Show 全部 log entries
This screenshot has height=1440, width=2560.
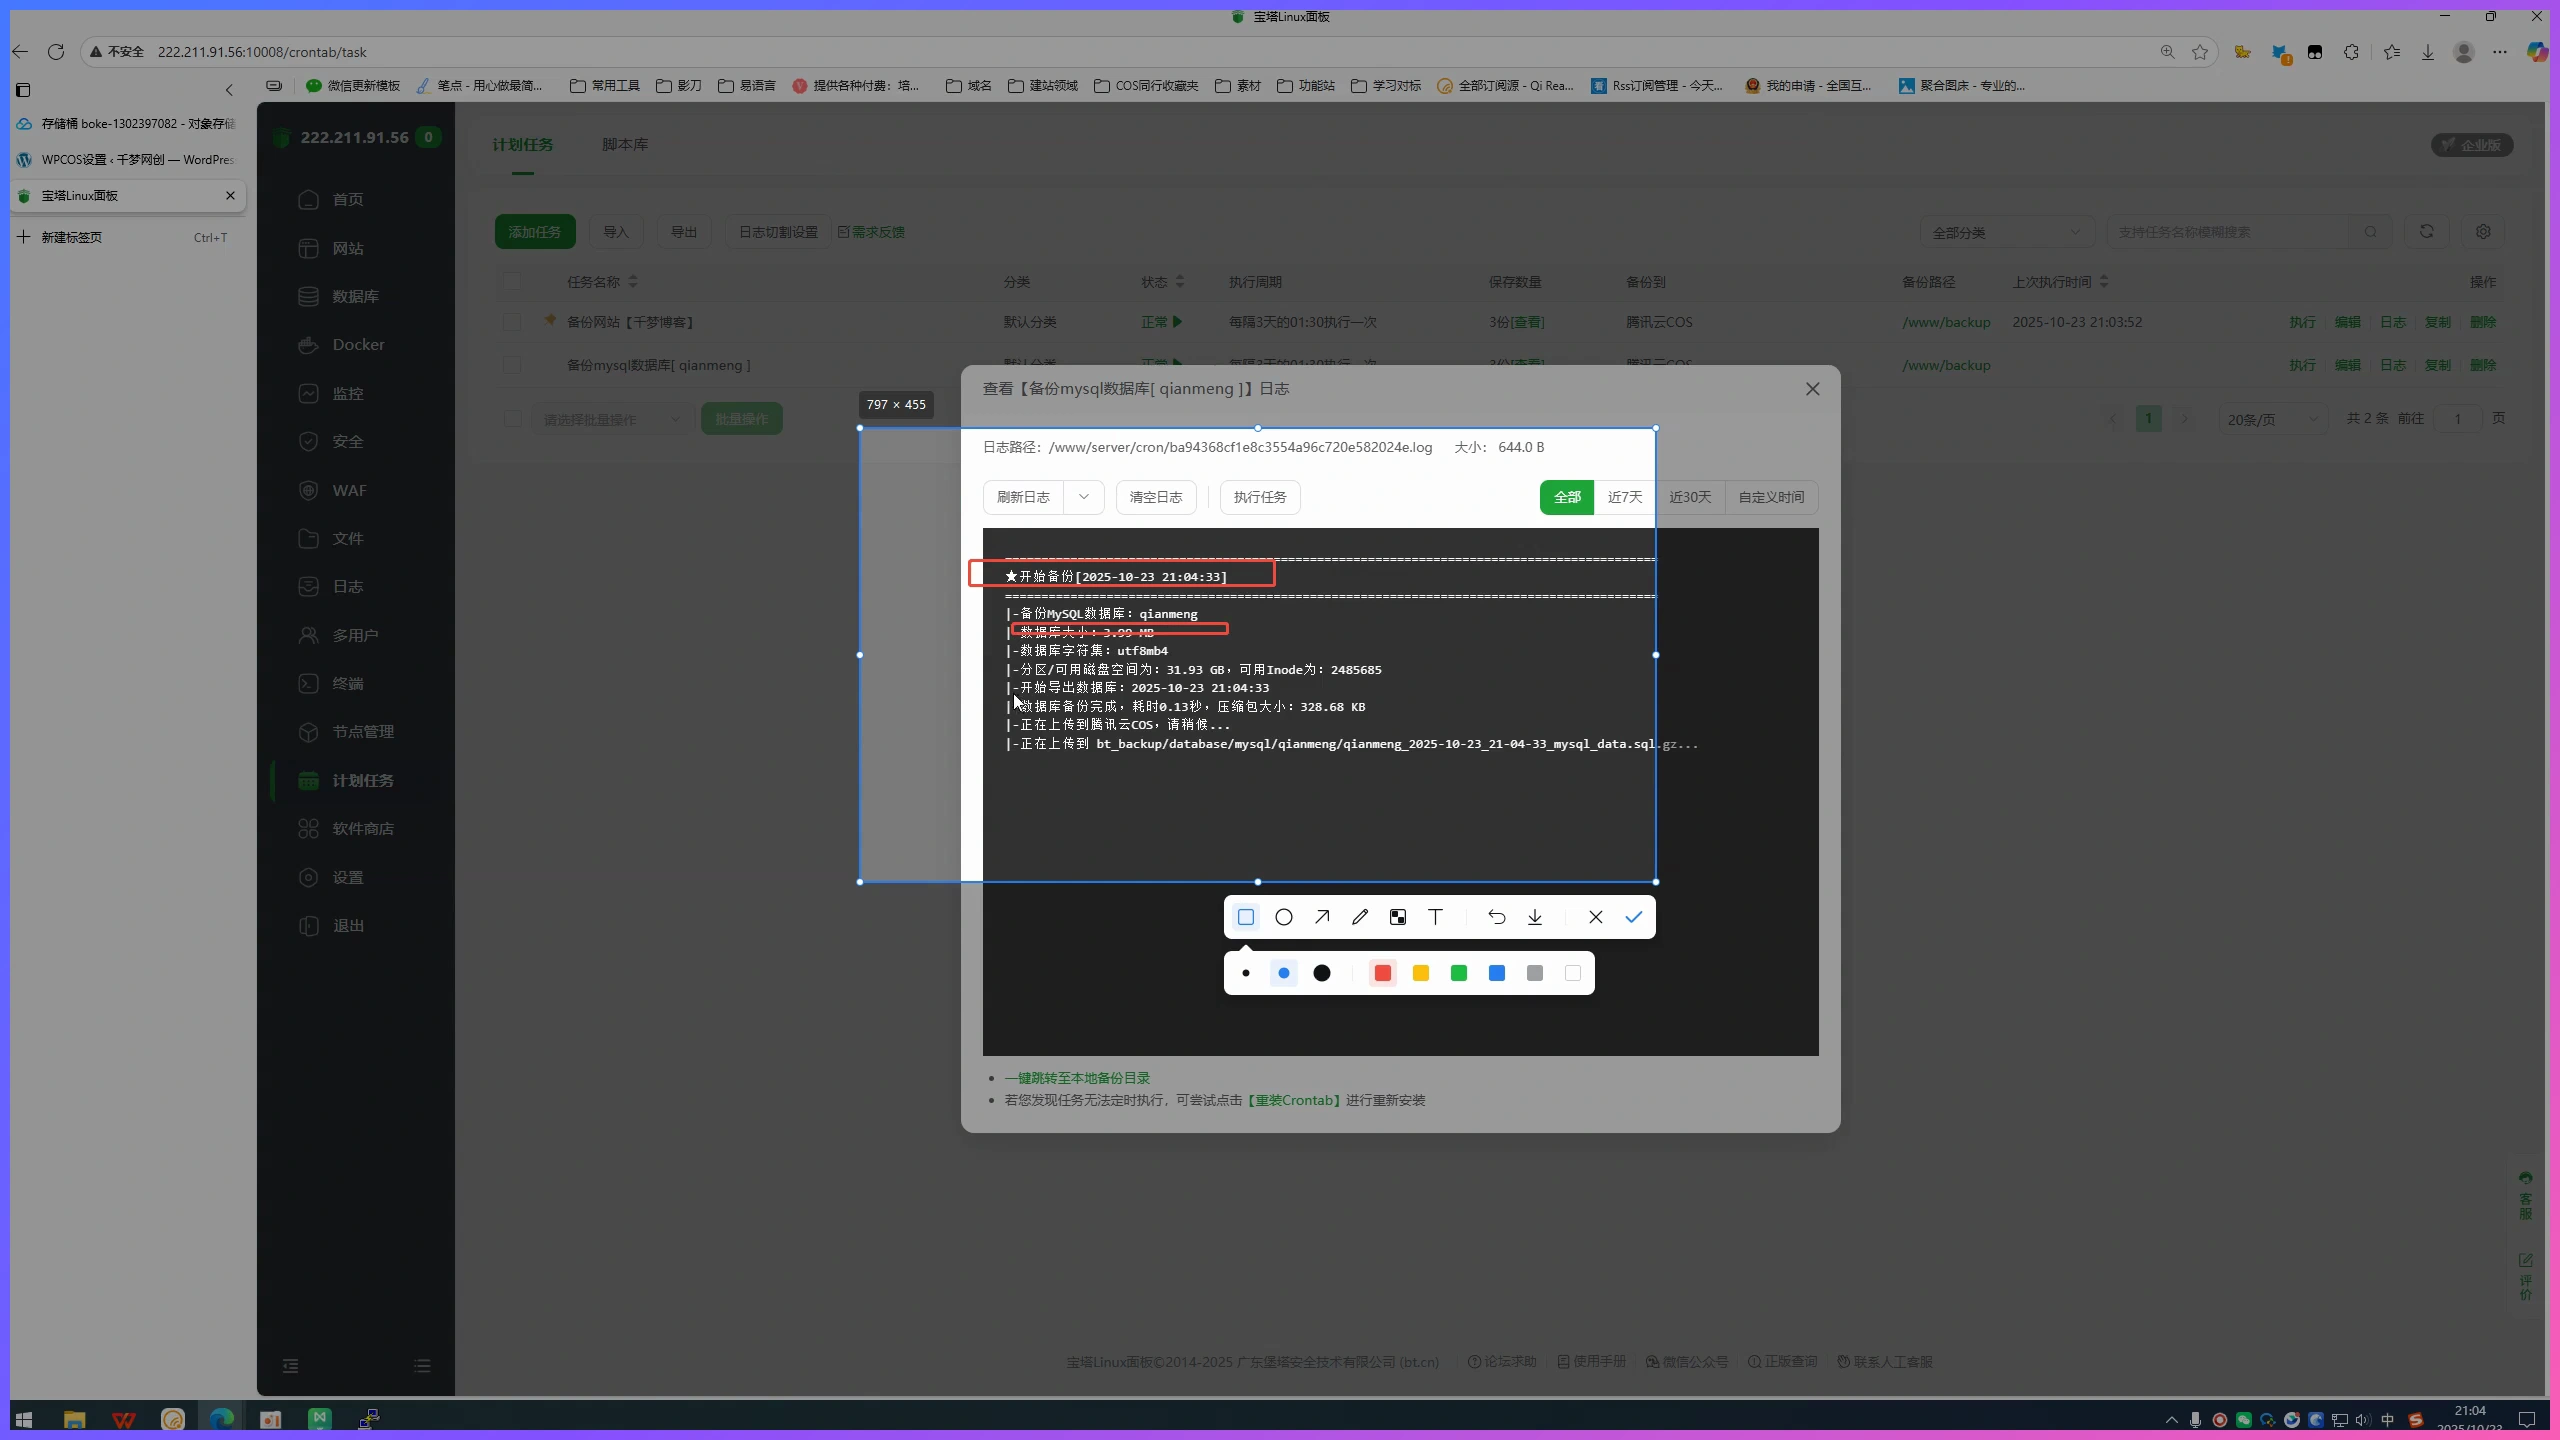1567,497
